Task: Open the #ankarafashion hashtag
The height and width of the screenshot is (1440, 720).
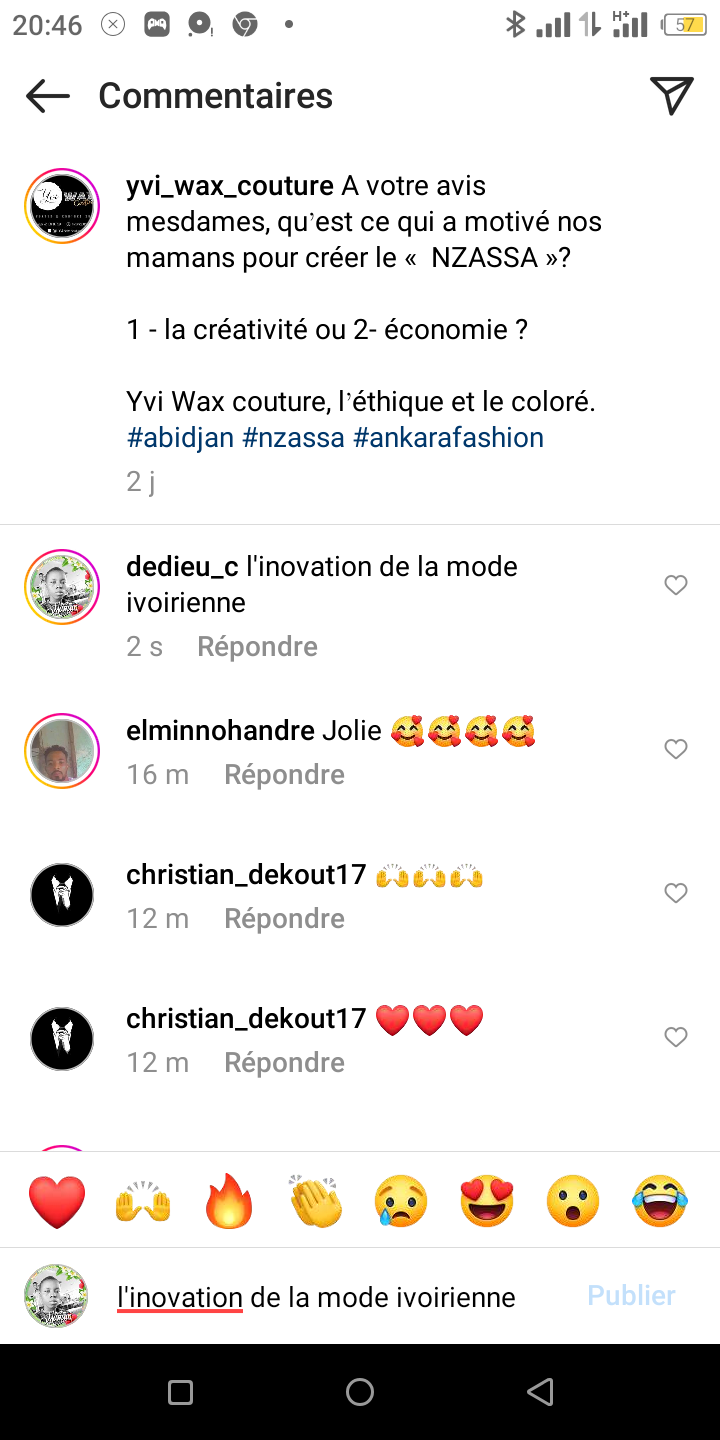Action: [x=449, y=438]
